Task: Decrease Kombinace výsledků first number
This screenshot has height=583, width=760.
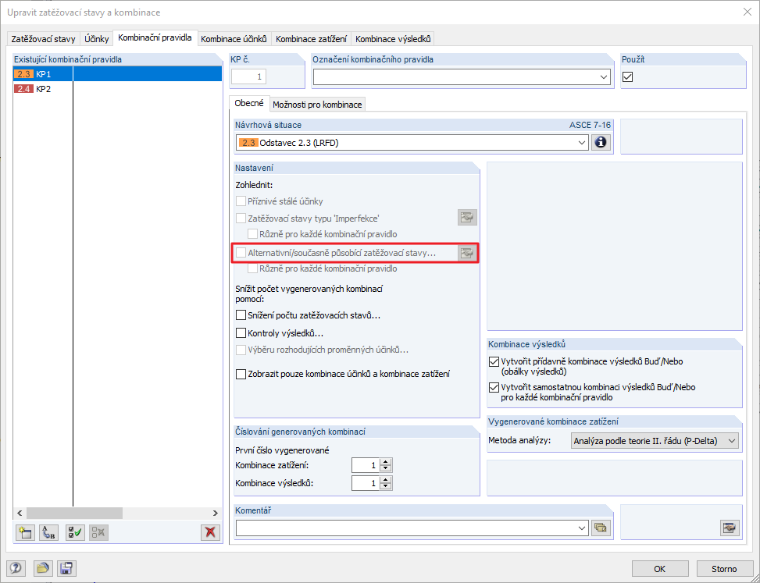Action: [386, 487]
